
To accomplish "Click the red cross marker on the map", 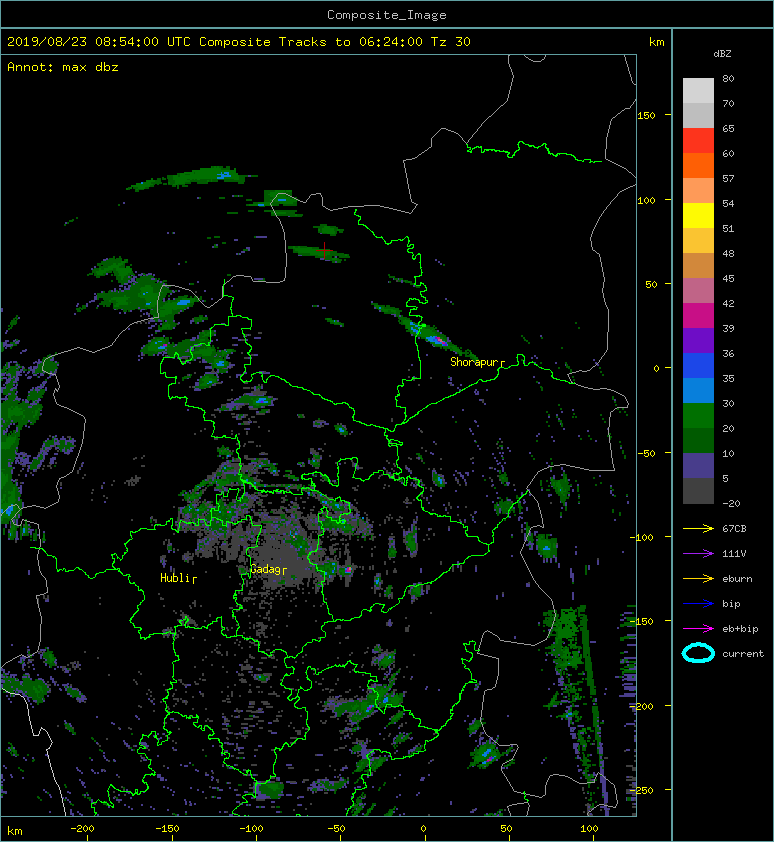I will pos(324,250).
